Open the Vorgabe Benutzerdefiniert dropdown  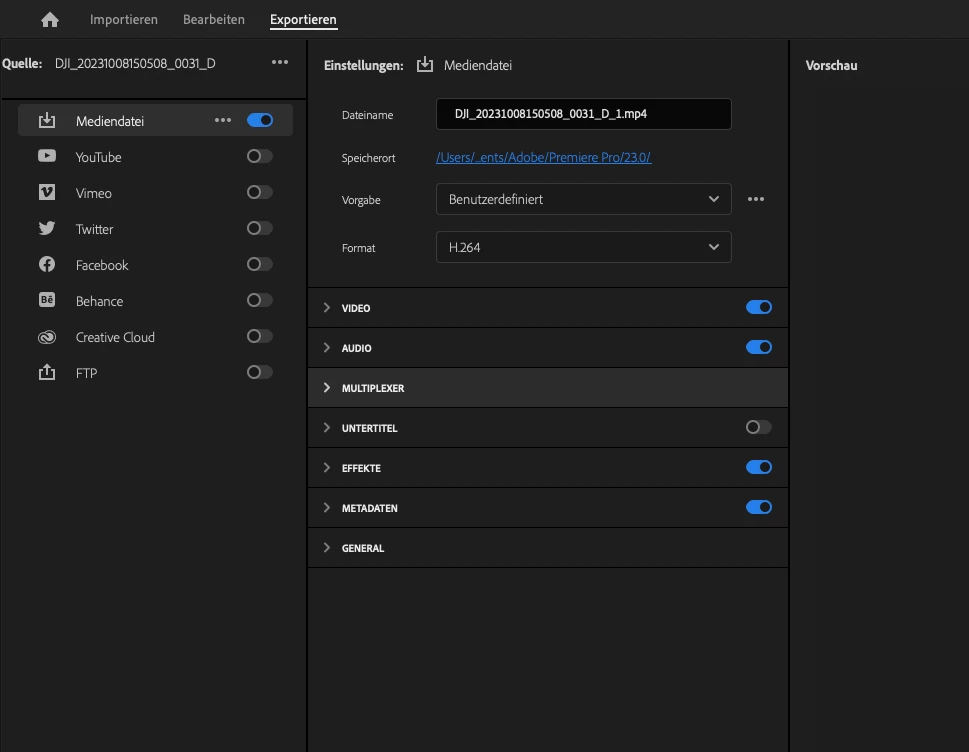[583, 199]
